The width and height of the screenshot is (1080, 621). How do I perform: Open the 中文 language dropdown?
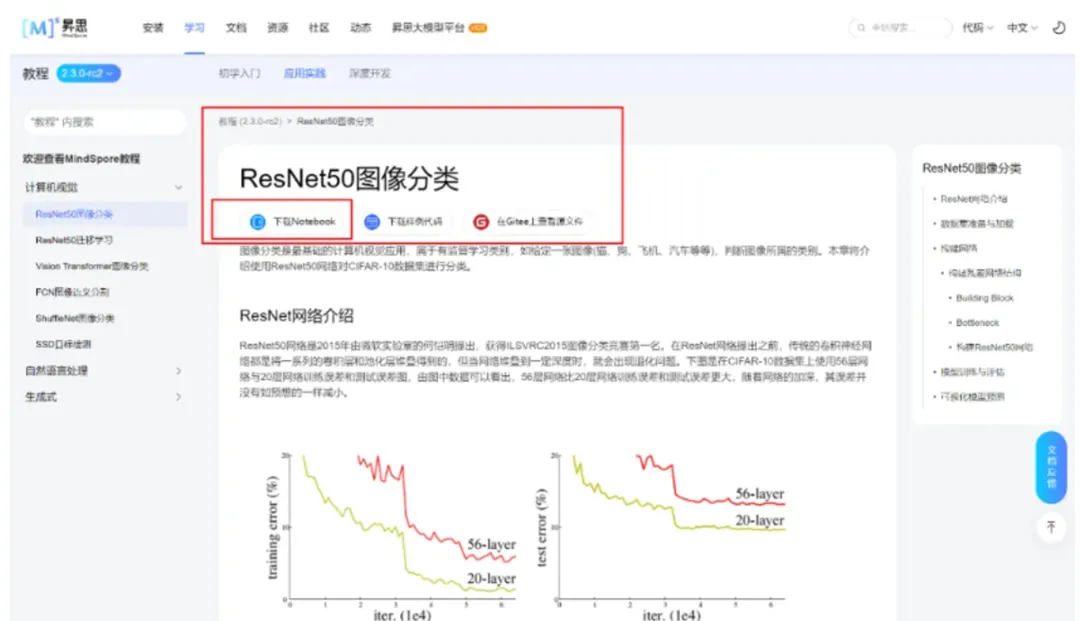(x=1022, y=28)
